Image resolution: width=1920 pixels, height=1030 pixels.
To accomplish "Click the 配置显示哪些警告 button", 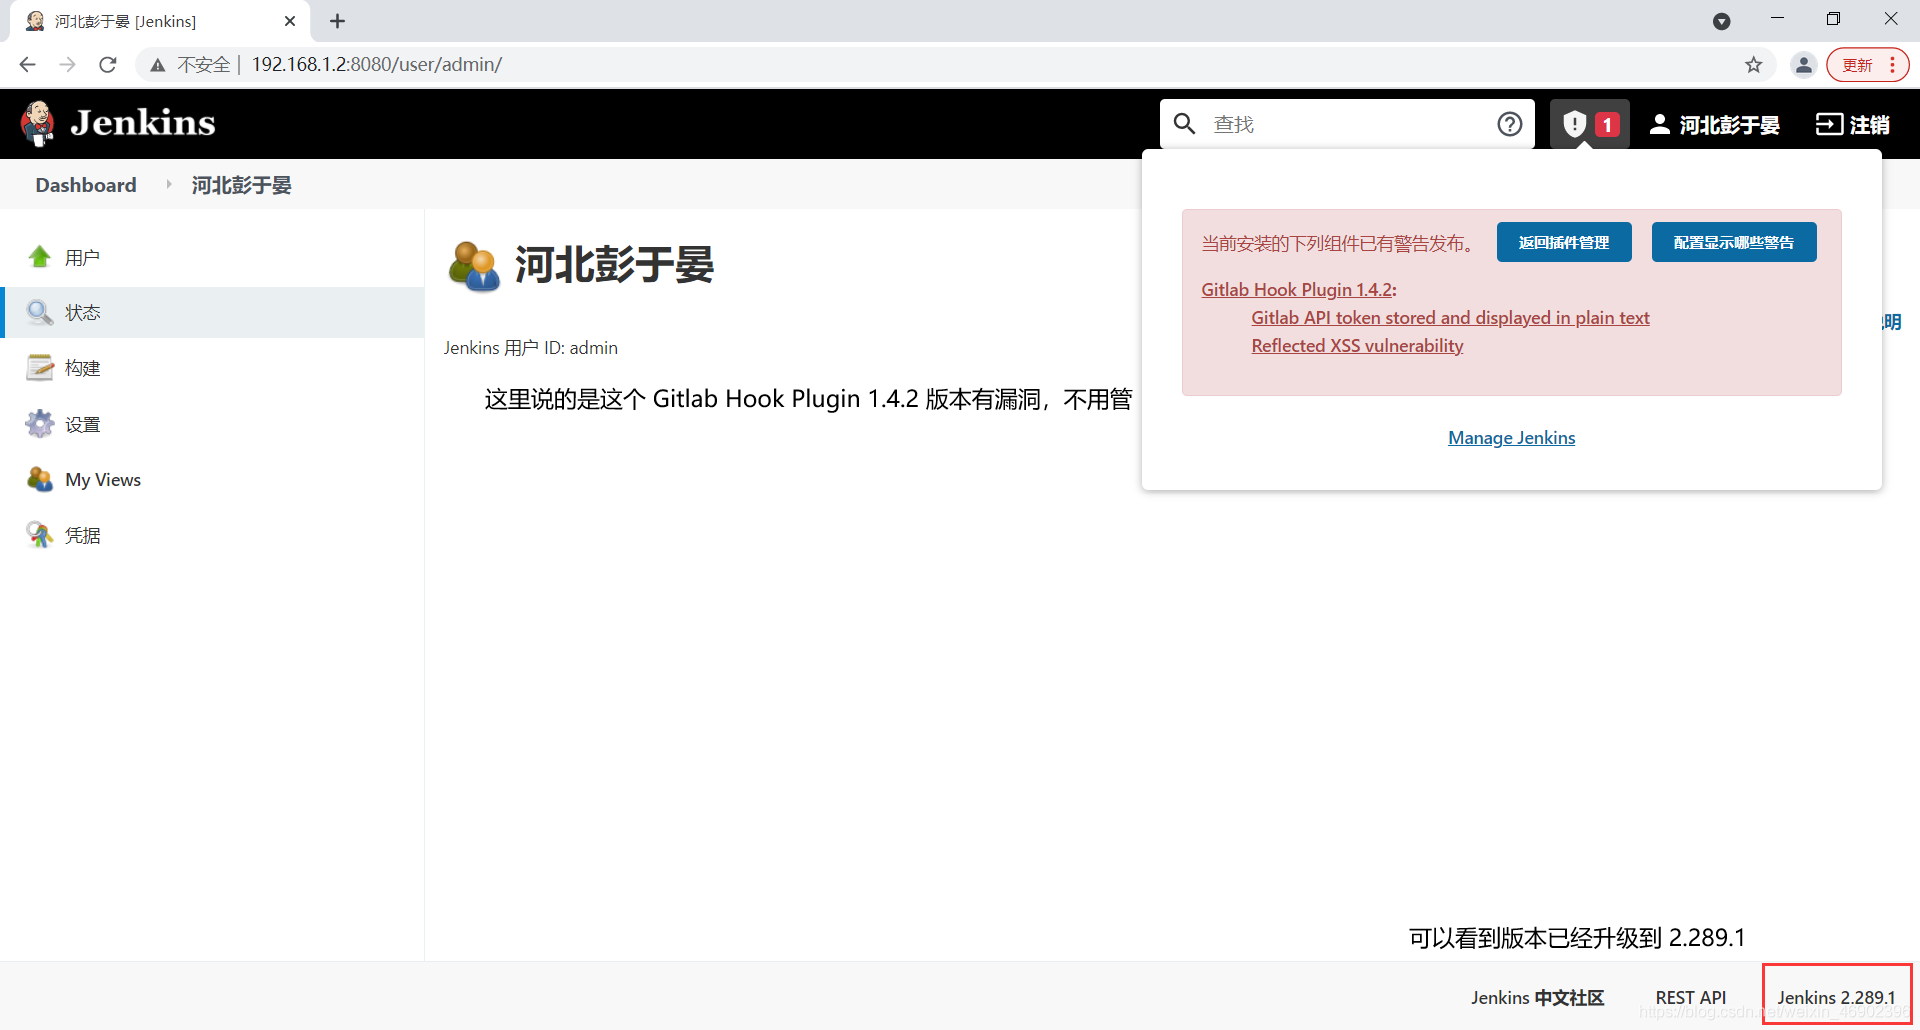I will pyautogui.click(x=1734, y=242).
